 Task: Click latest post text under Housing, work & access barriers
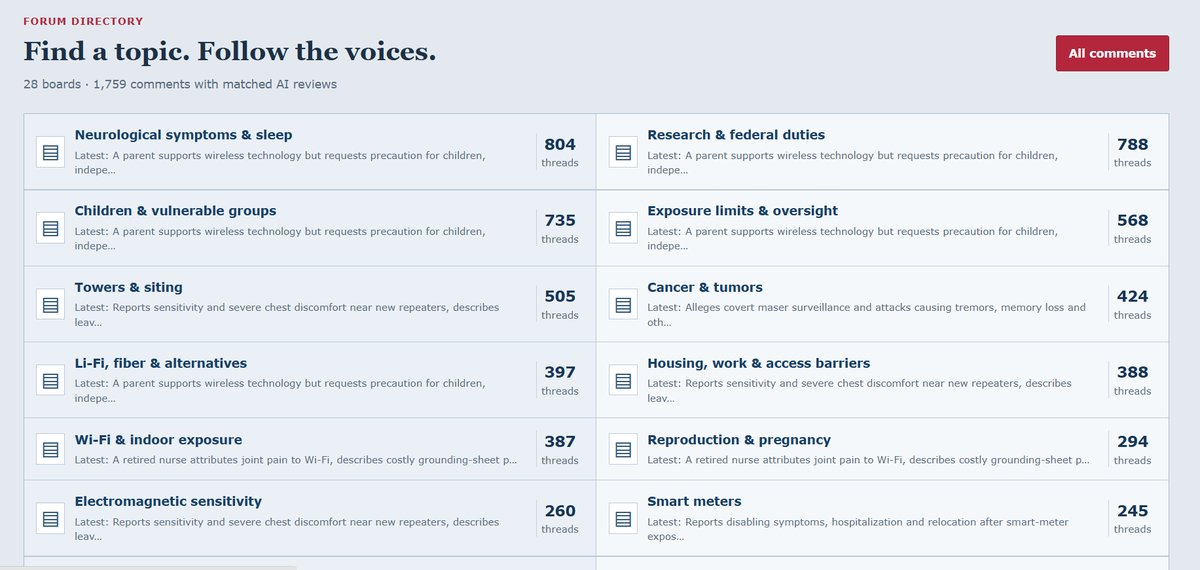pyautogui.click(x=859, y=391)
